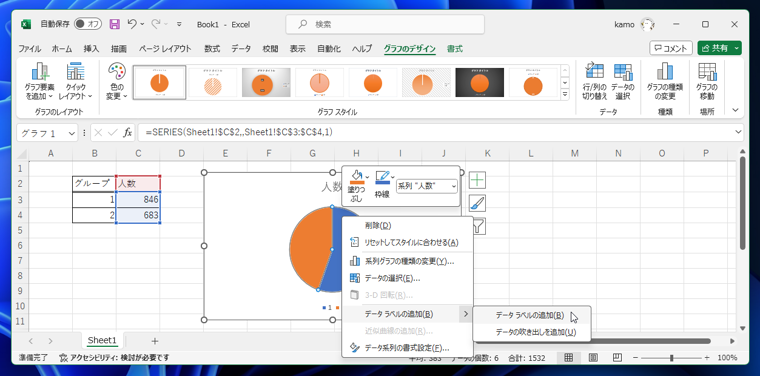Image resolution: width=760 pixels, height=376 pixels.
Task: Open the Outline (枠線) dropdown arrow
Action: point(393,176)
